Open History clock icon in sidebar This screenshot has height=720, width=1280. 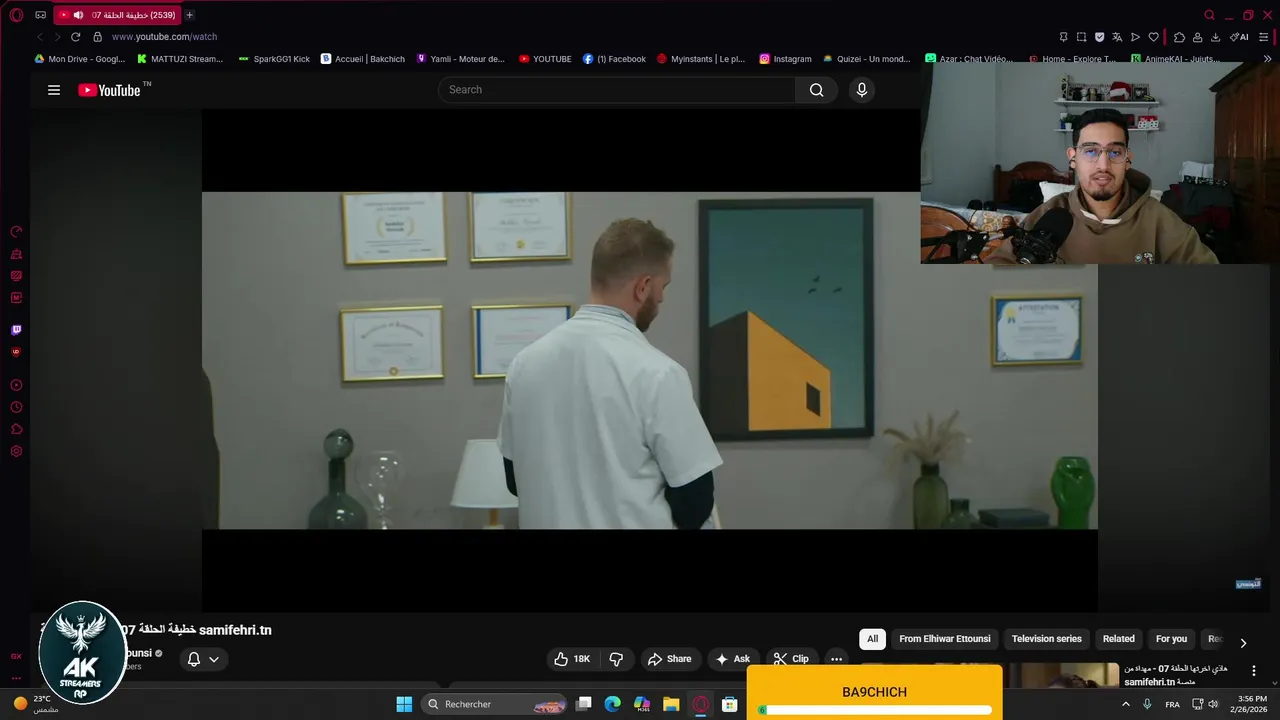pos(16,407)
